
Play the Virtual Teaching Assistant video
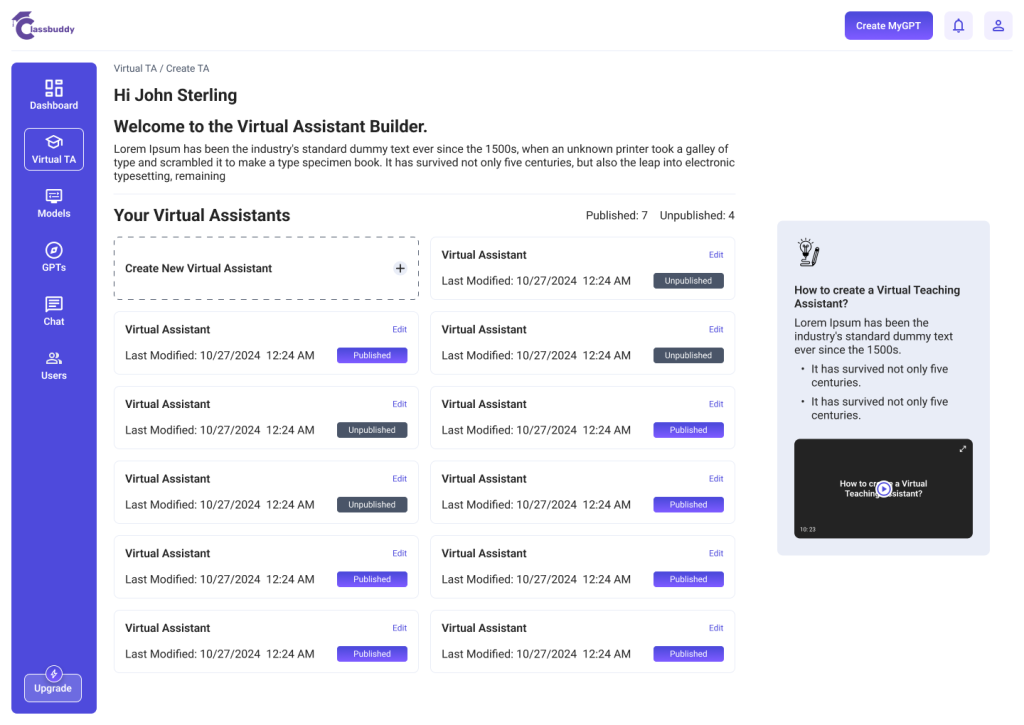(x=884, y=489)
